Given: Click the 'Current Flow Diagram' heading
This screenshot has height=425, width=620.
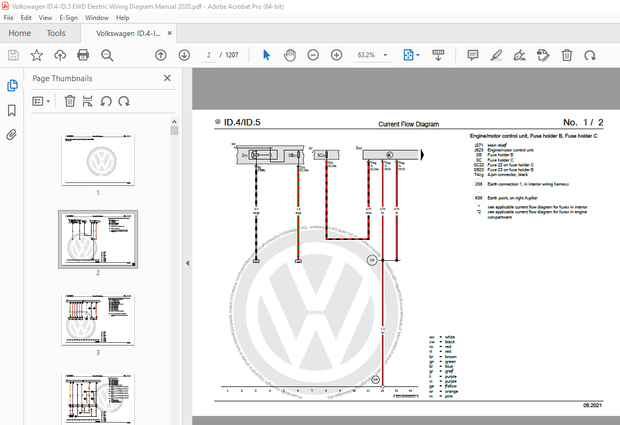Looking at the screenshot, I should (408, 124).
